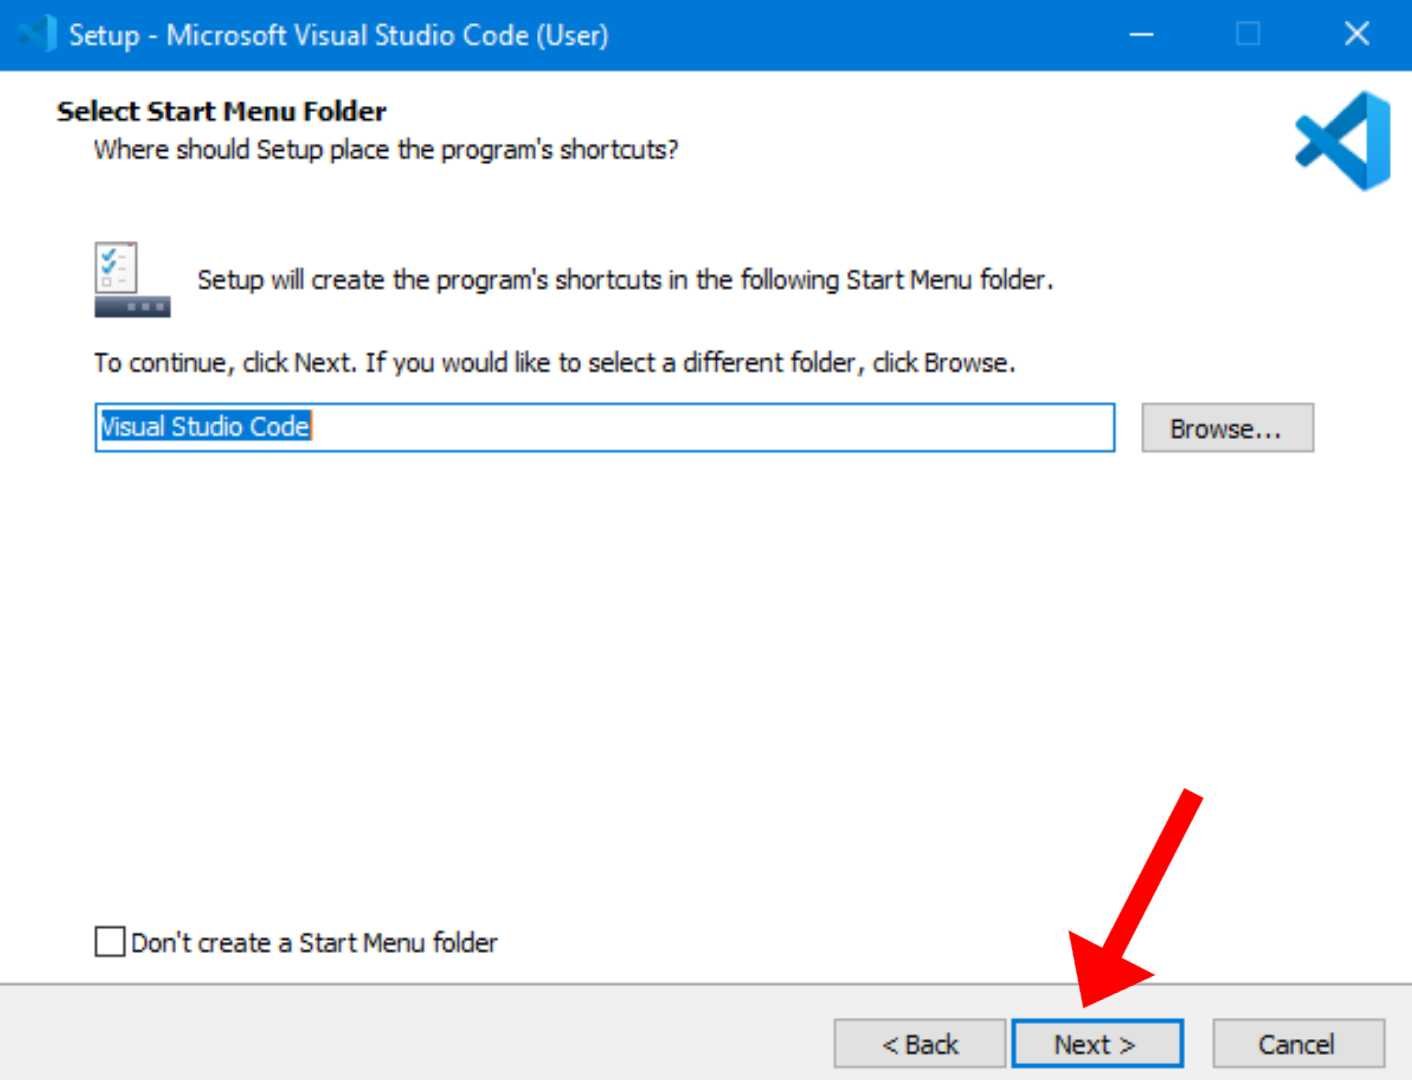The width and height of the screenshot is (1412, 1080).
Task: Click 'To continue, click Next' instruction text
Action: coord(554,362)
